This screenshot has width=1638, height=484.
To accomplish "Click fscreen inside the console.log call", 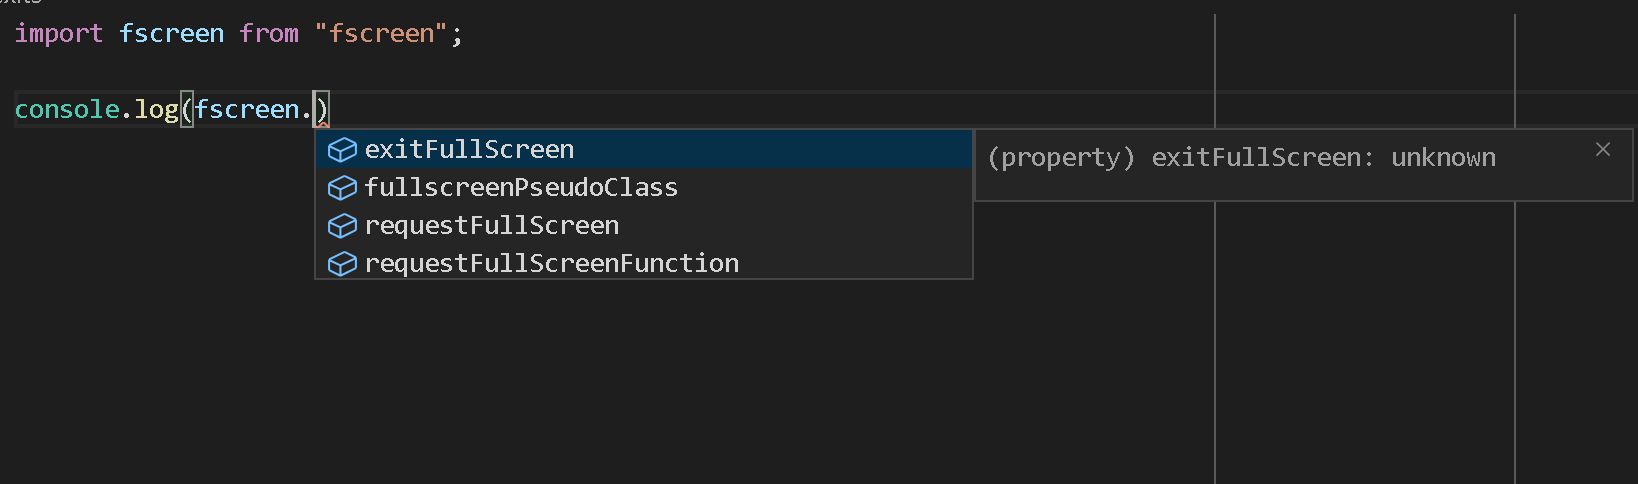I will click(x=246, y=109).
